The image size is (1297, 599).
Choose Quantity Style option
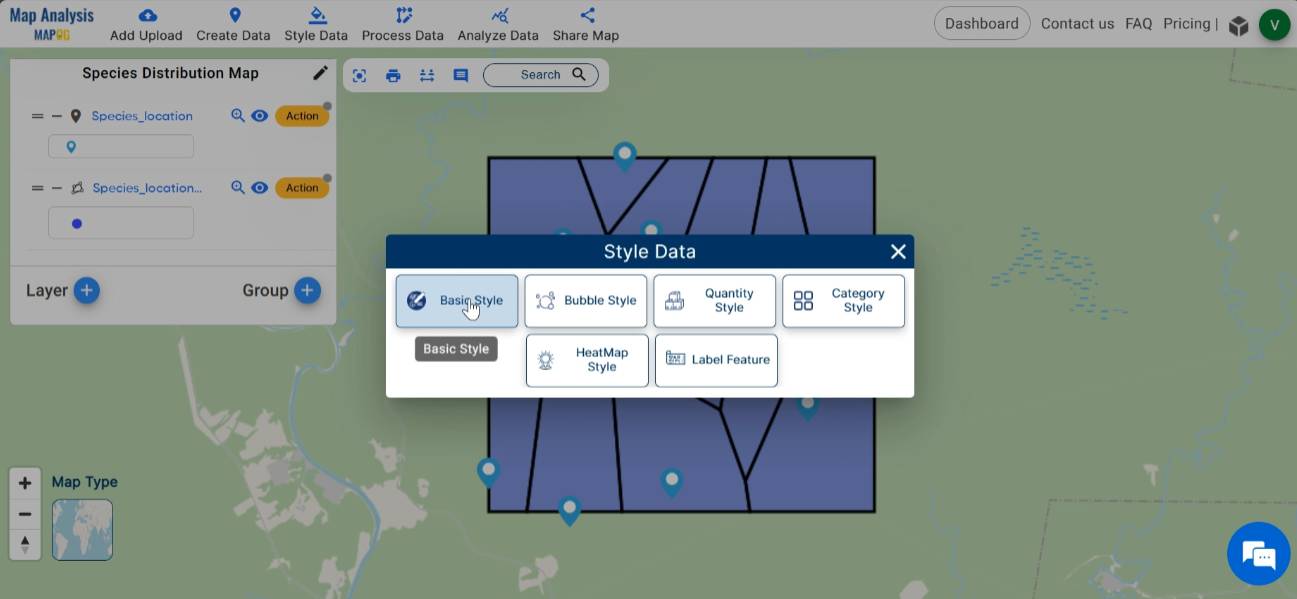[x=715, y=301]
